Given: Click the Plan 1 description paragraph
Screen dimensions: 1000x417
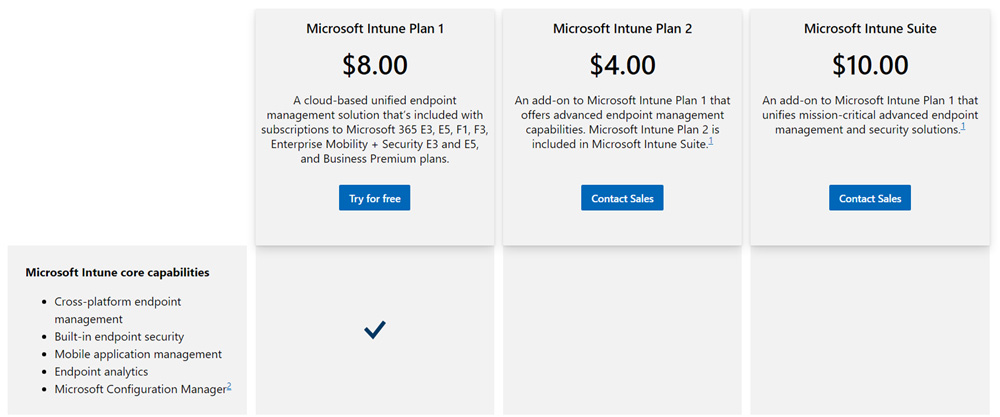Looking at the screenshot, I should [x=375, y=129].
